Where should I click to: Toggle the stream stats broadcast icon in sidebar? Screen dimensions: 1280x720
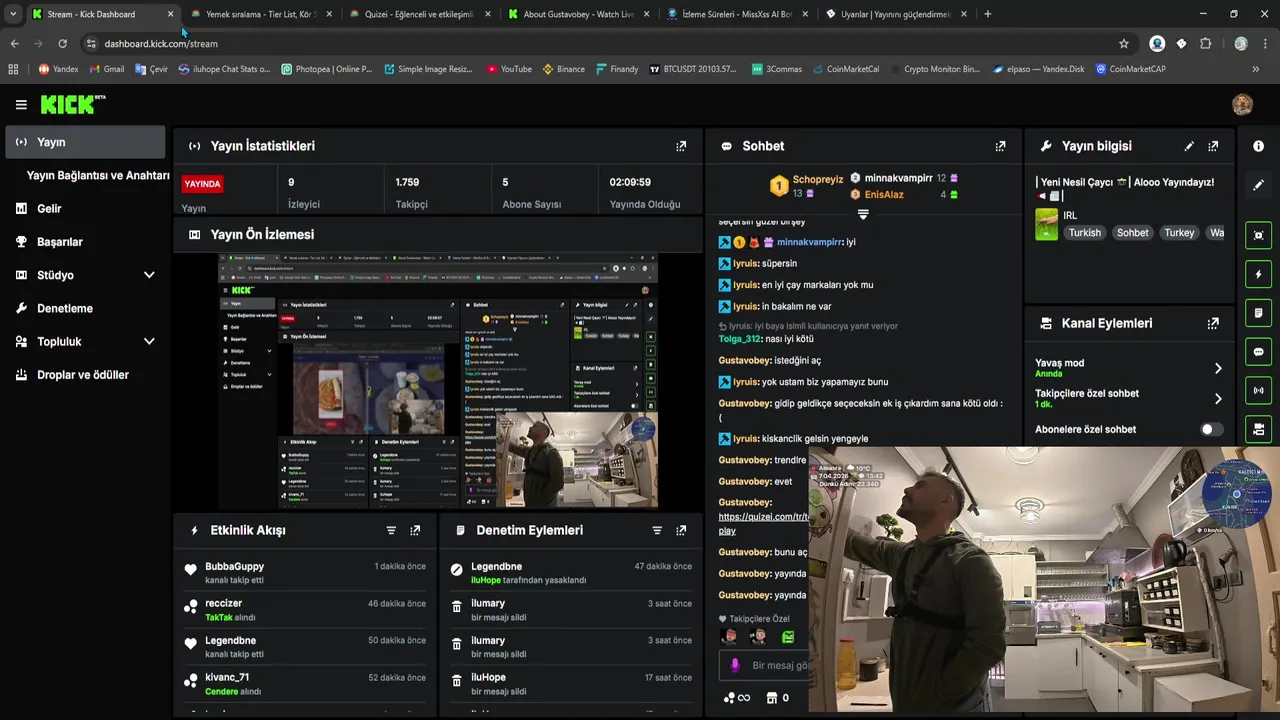tap(1258, 390)
